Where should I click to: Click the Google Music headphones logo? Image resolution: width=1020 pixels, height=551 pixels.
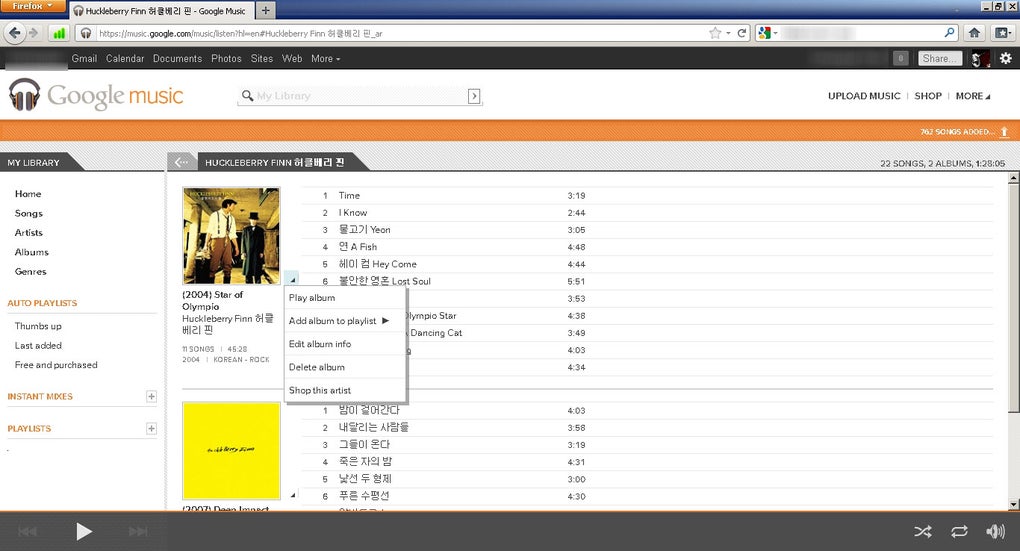[24, 95]
